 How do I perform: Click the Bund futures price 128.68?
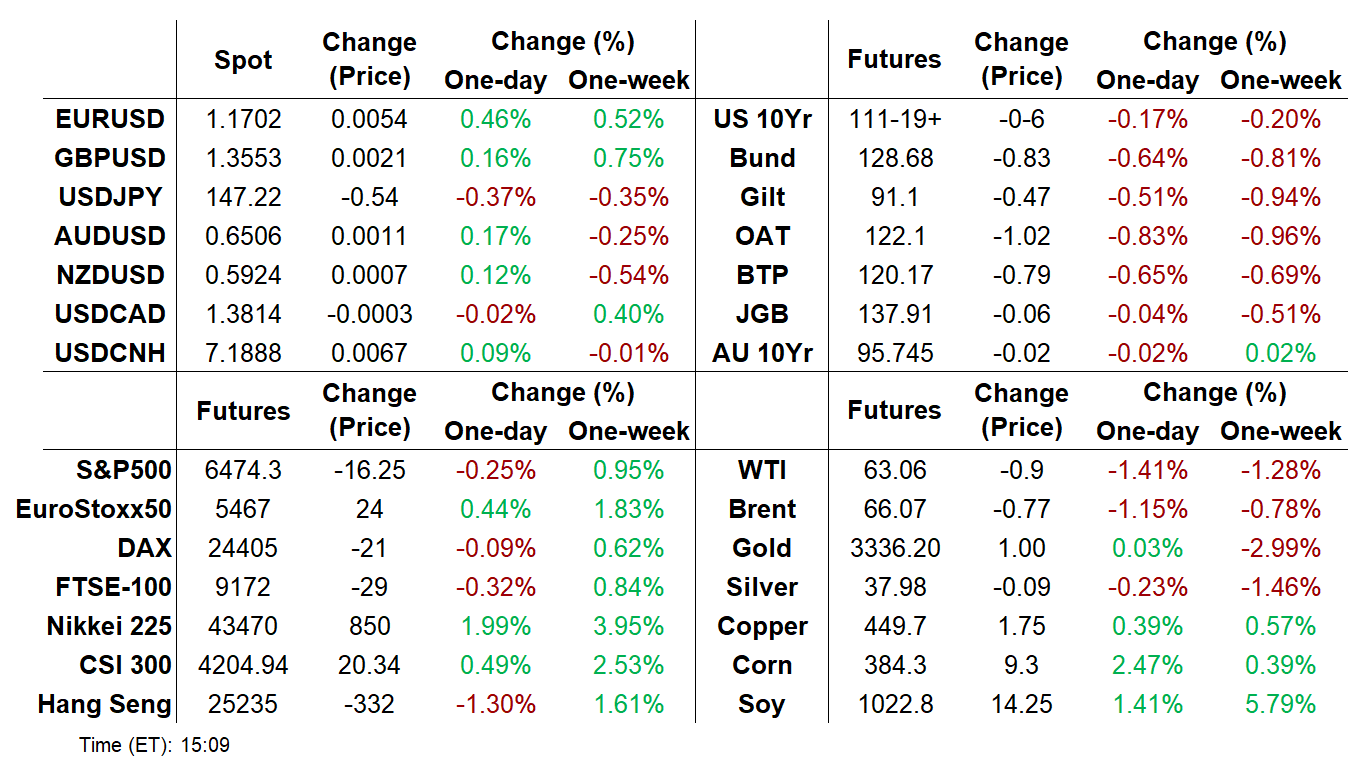click(x=895, y=159)
